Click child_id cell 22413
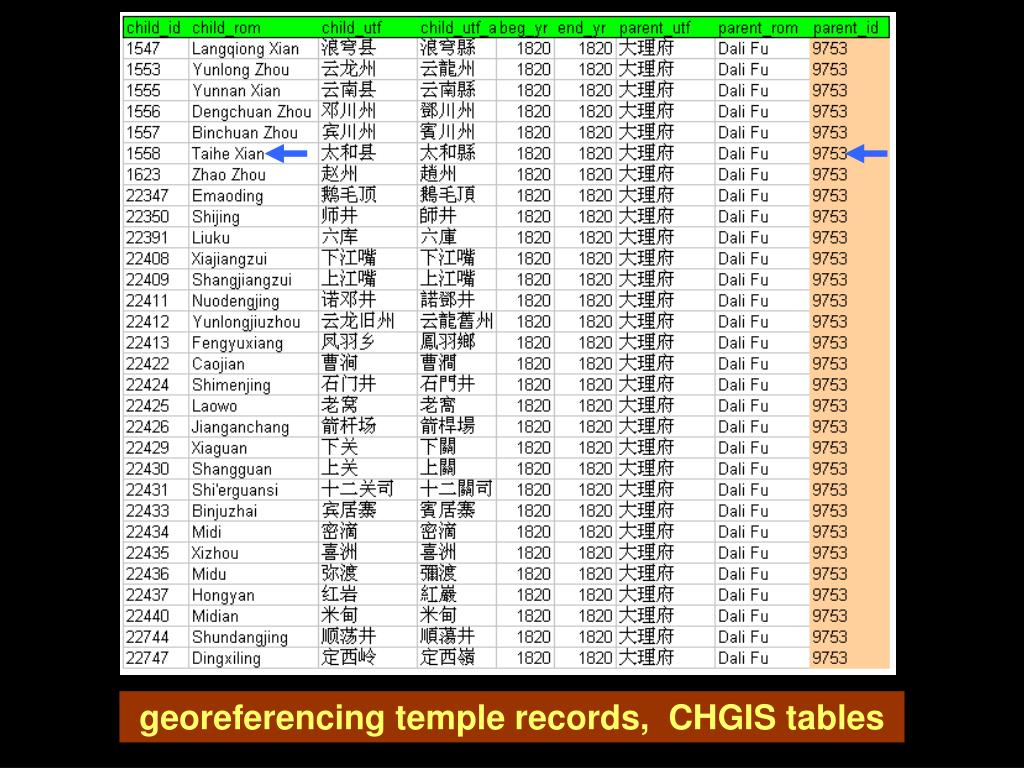Image resolution: width=1024 pixels, height=768 pixels. point(155,343)
